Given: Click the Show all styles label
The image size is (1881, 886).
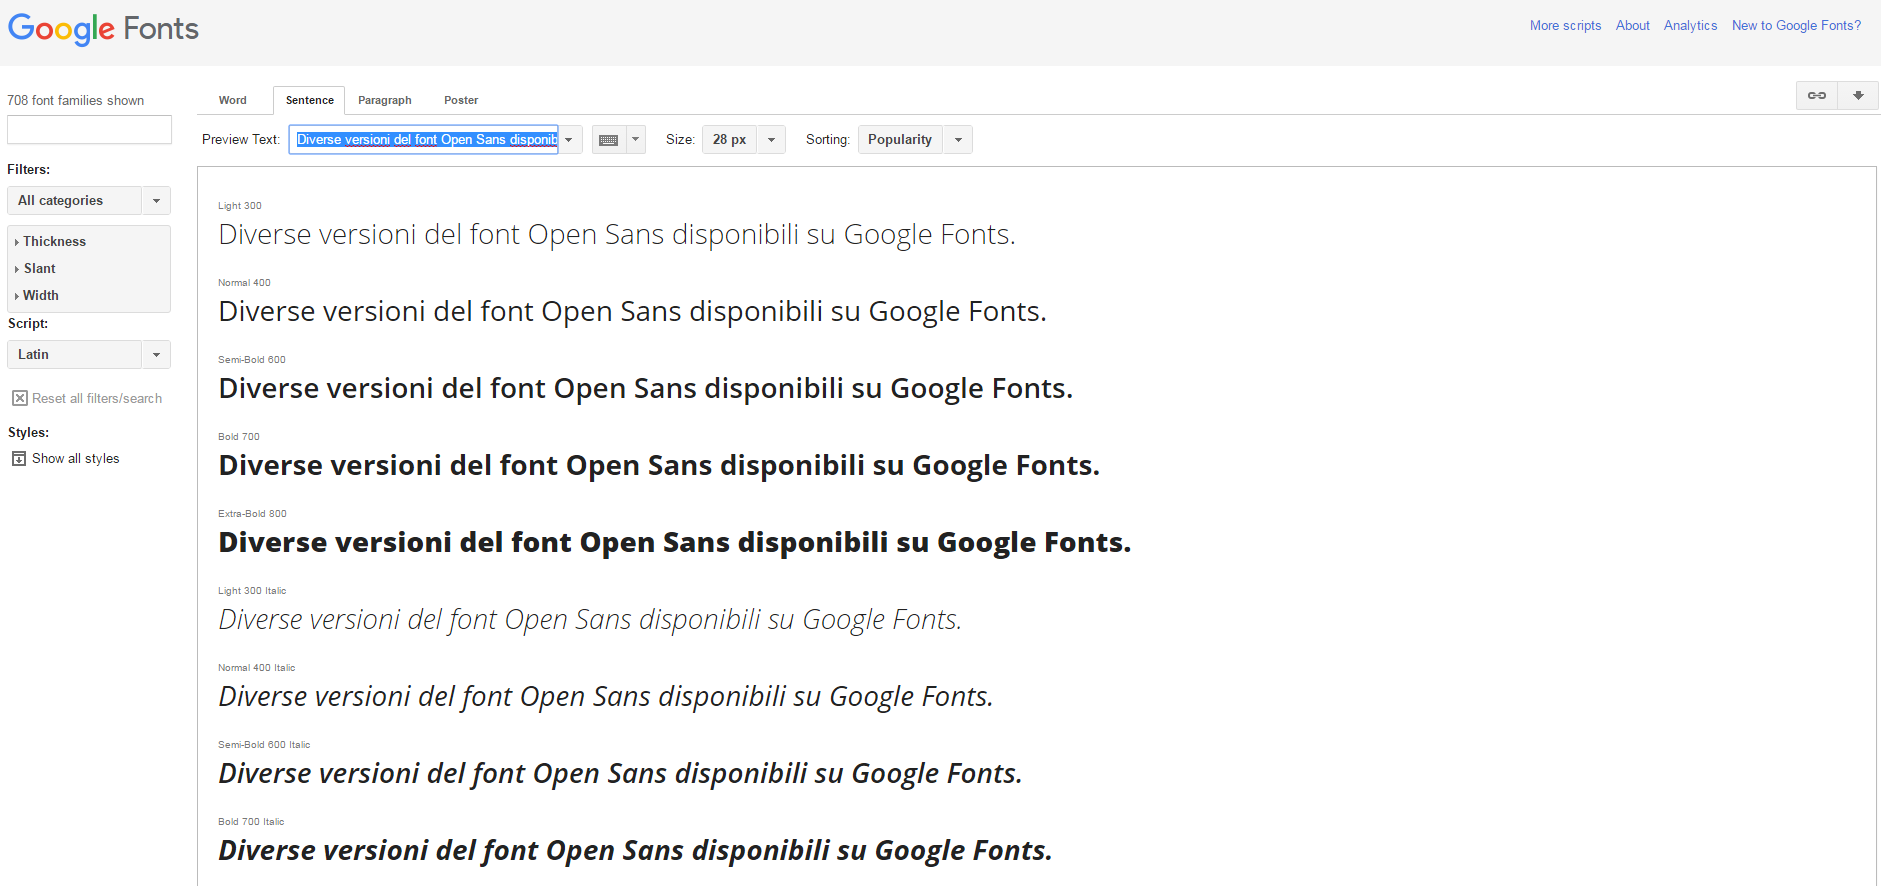Looking at the screenshot, I should click(x=75, y=459).
